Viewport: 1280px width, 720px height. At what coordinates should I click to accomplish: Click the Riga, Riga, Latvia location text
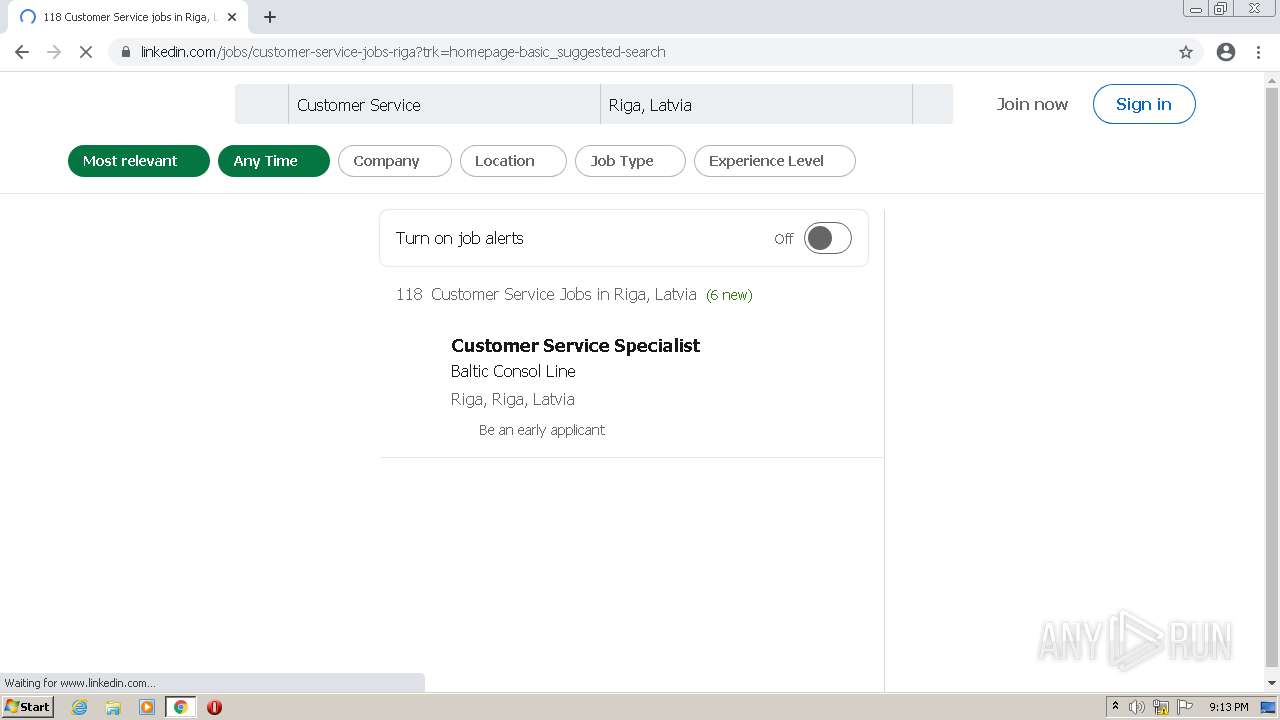pyautogui.click(x=512, y=399)
